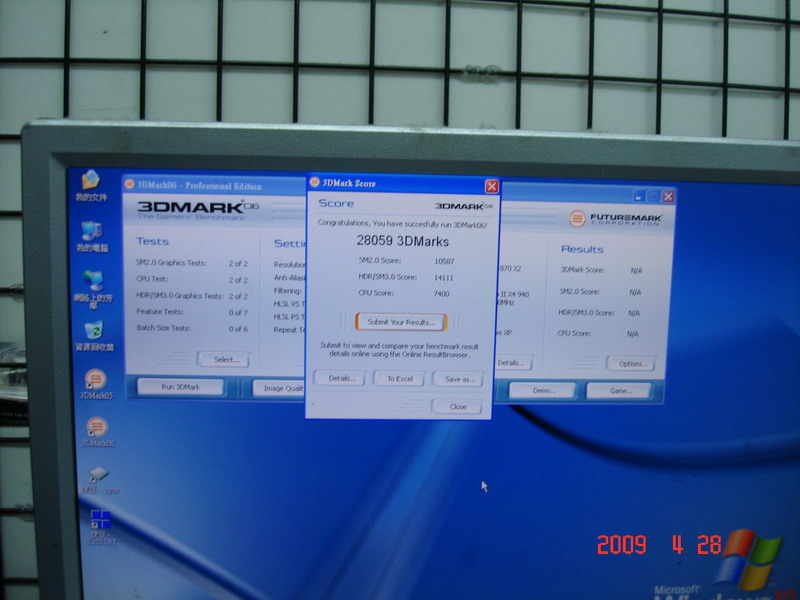The image size is (800, 600).
Task: Click Run 3DMark in the main window
Action: pyautogui.click(x=181, y=387)
